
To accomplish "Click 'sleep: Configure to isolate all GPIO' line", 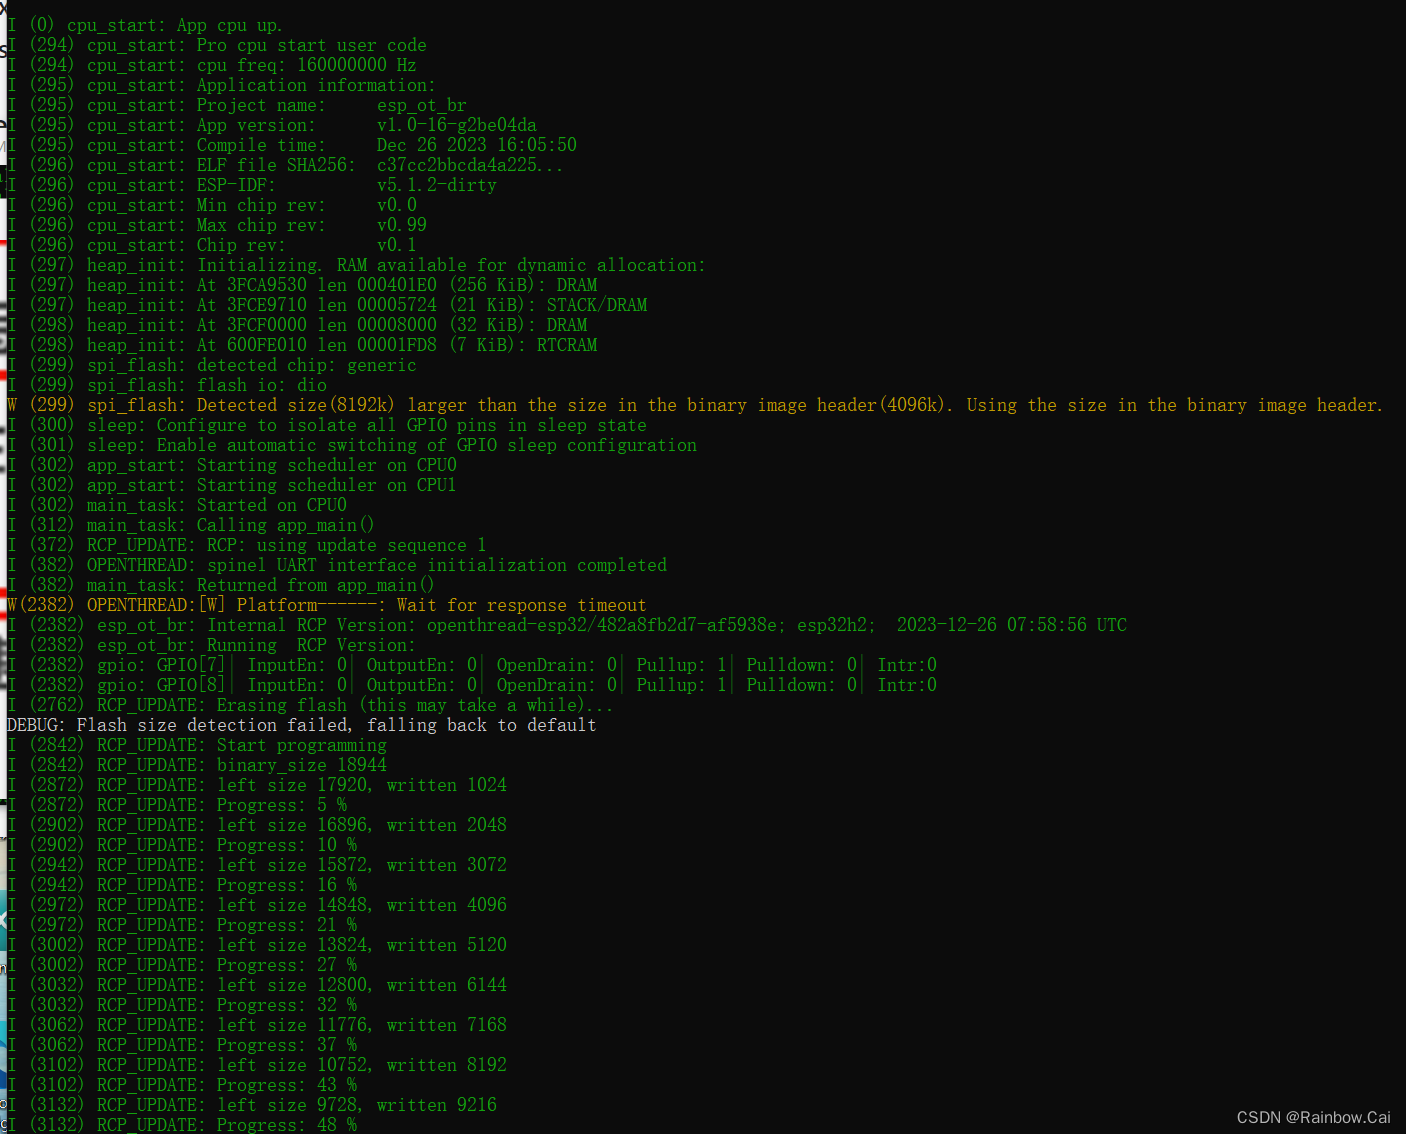I will click(327, 425).
